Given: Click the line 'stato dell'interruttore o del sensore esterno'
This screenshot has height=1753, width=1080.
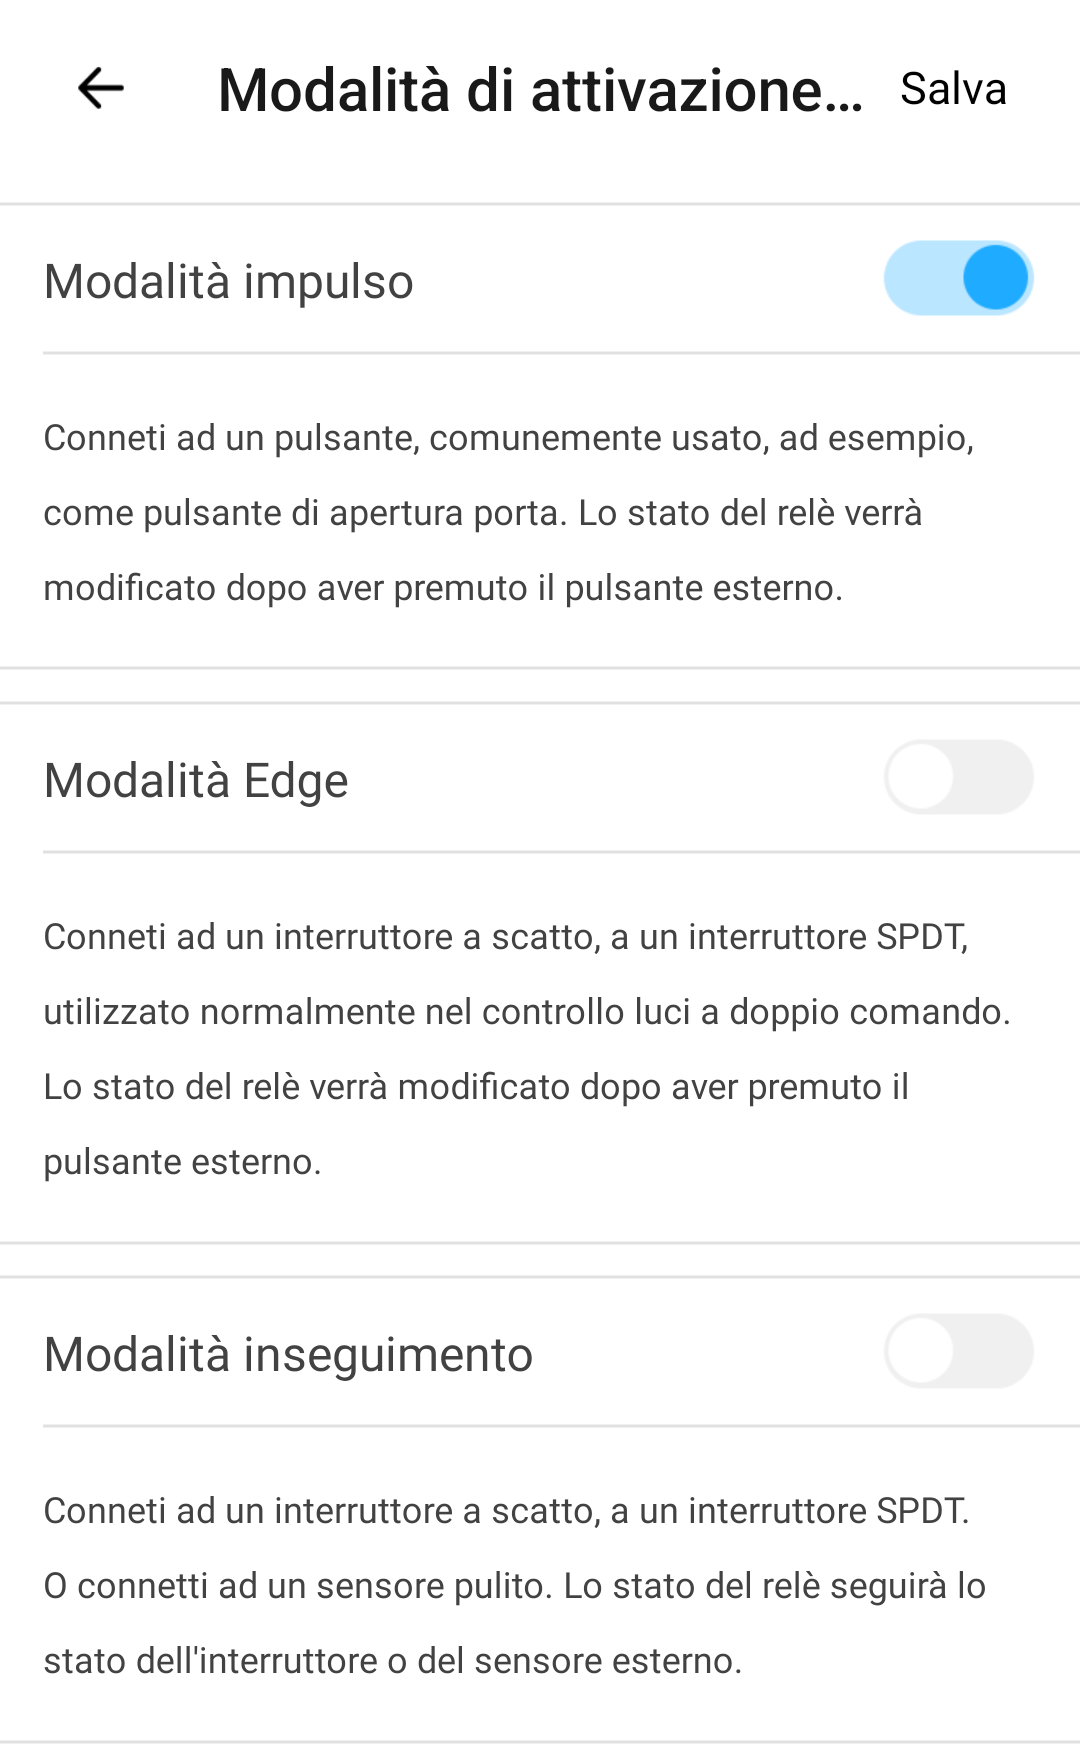Looking at the screenshot, I should coord(392,1661).
